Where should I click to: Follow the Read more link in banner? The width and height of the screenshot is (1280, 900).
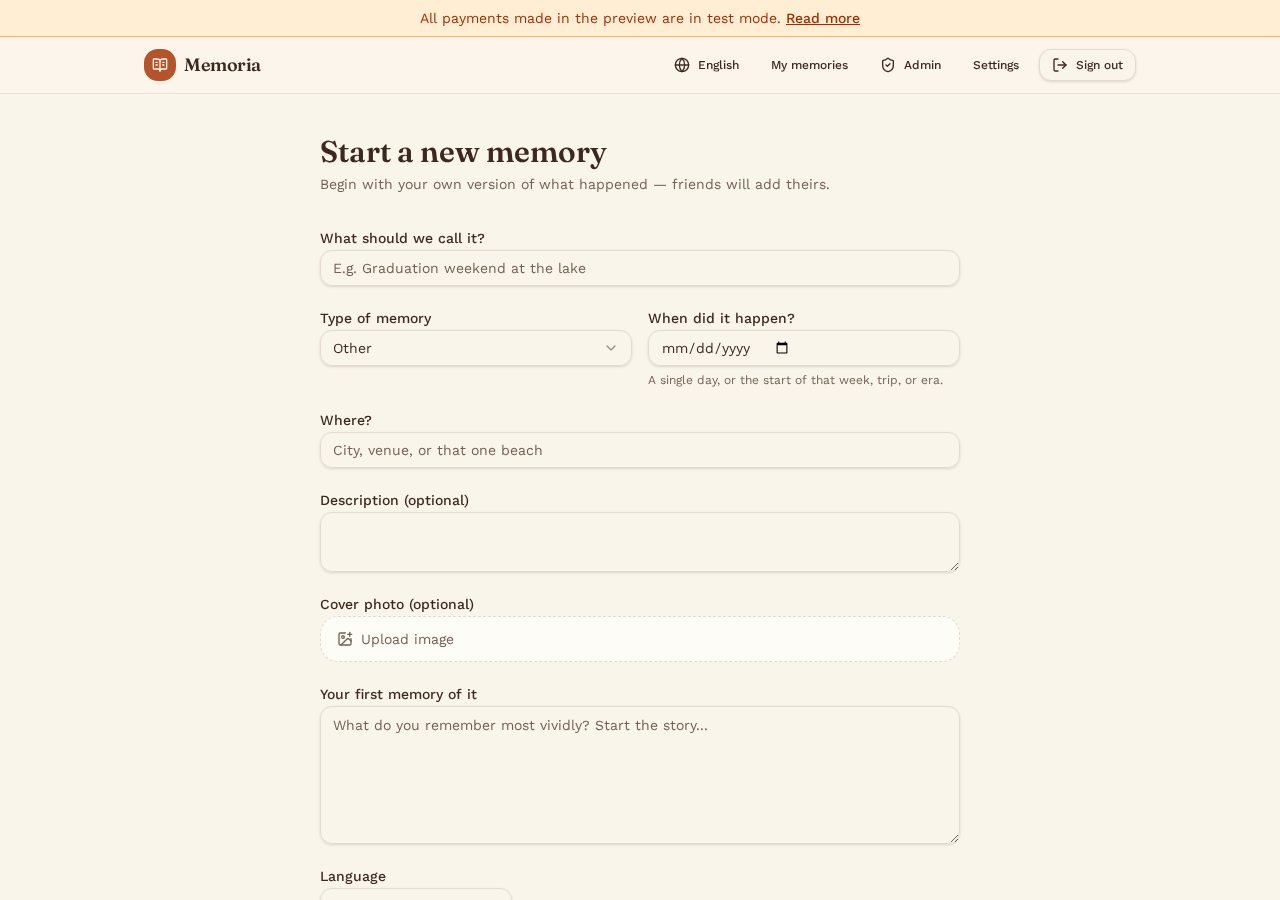pos(823,18)
